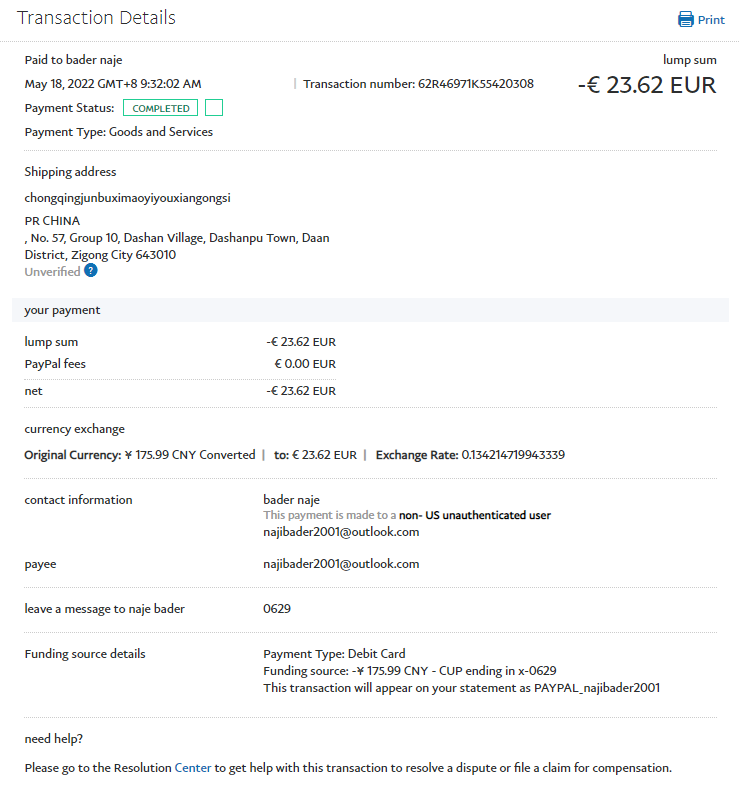Click the 'your payment' section header
Image resolution: width=740 pixels, height=789 pixels.
pos(62,310)
